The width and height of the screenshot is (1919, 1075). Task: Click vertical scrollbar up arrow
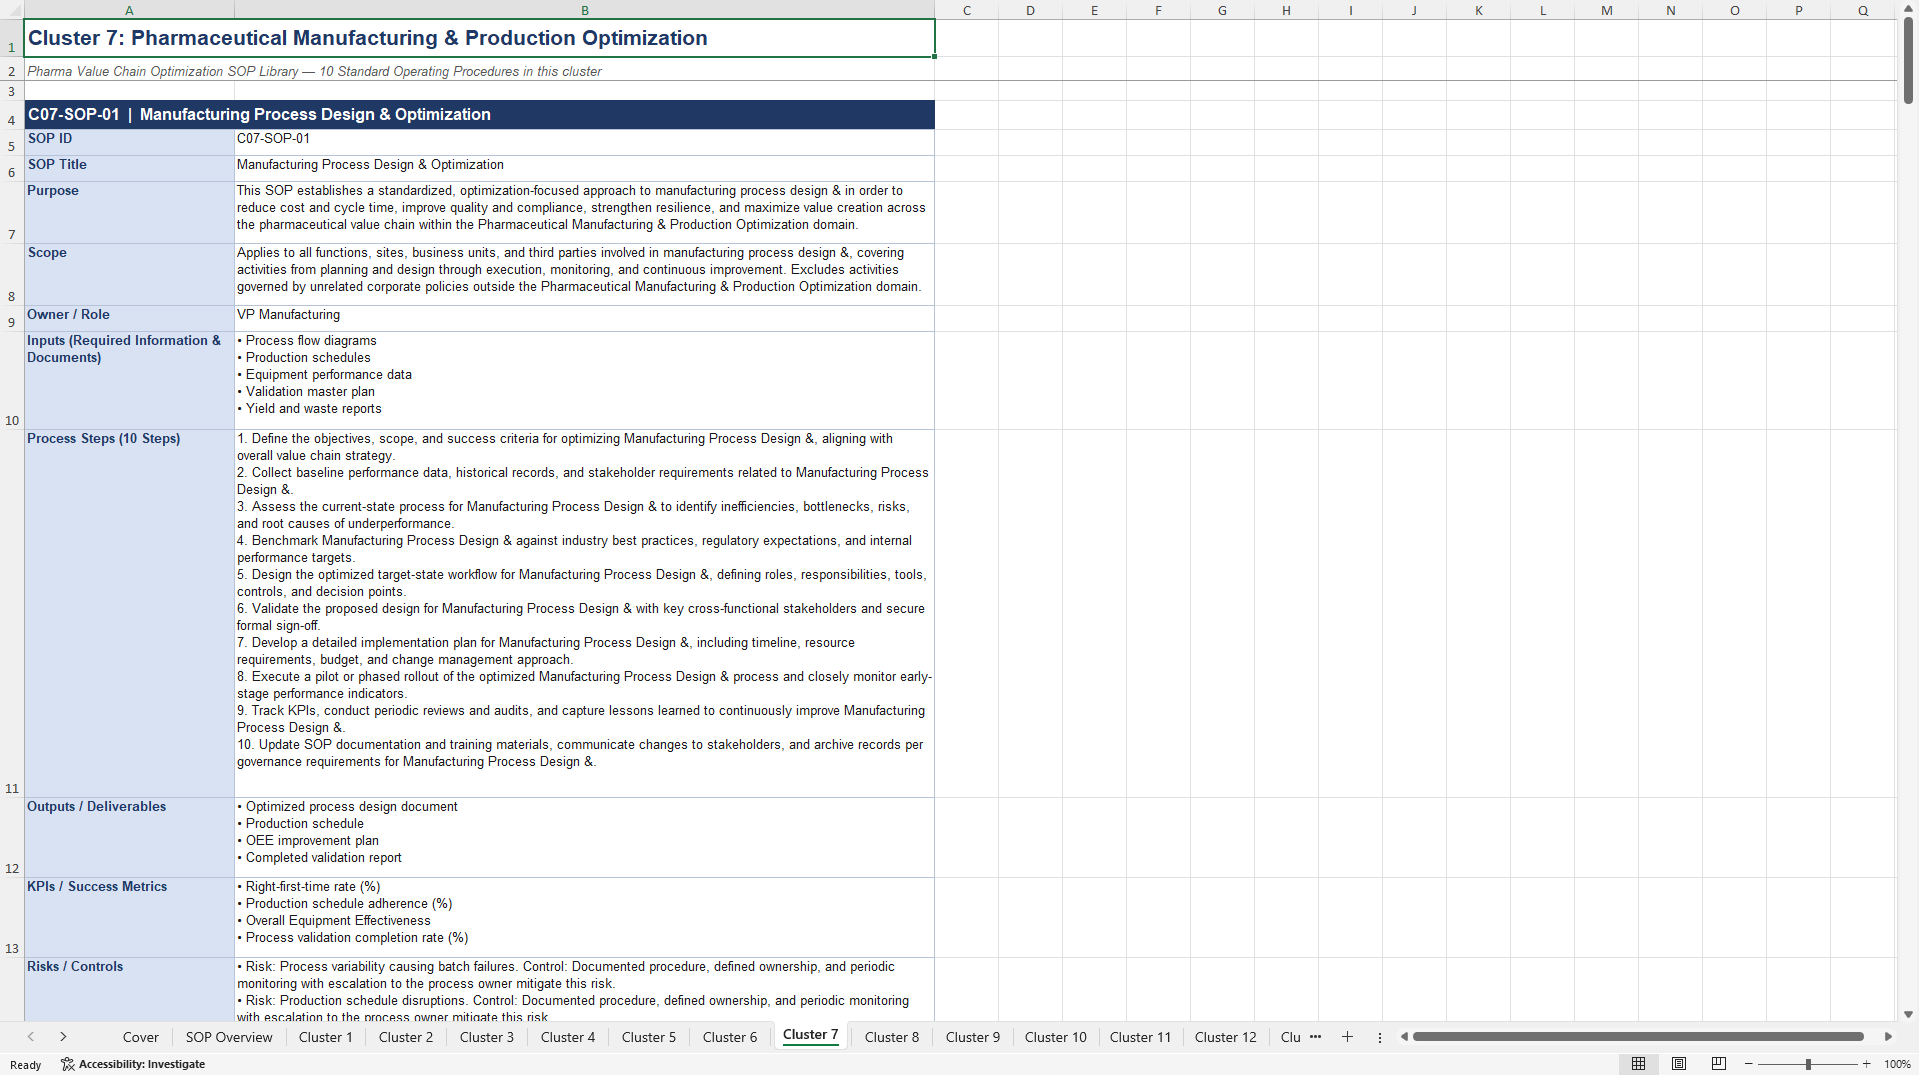point(1908,9)
